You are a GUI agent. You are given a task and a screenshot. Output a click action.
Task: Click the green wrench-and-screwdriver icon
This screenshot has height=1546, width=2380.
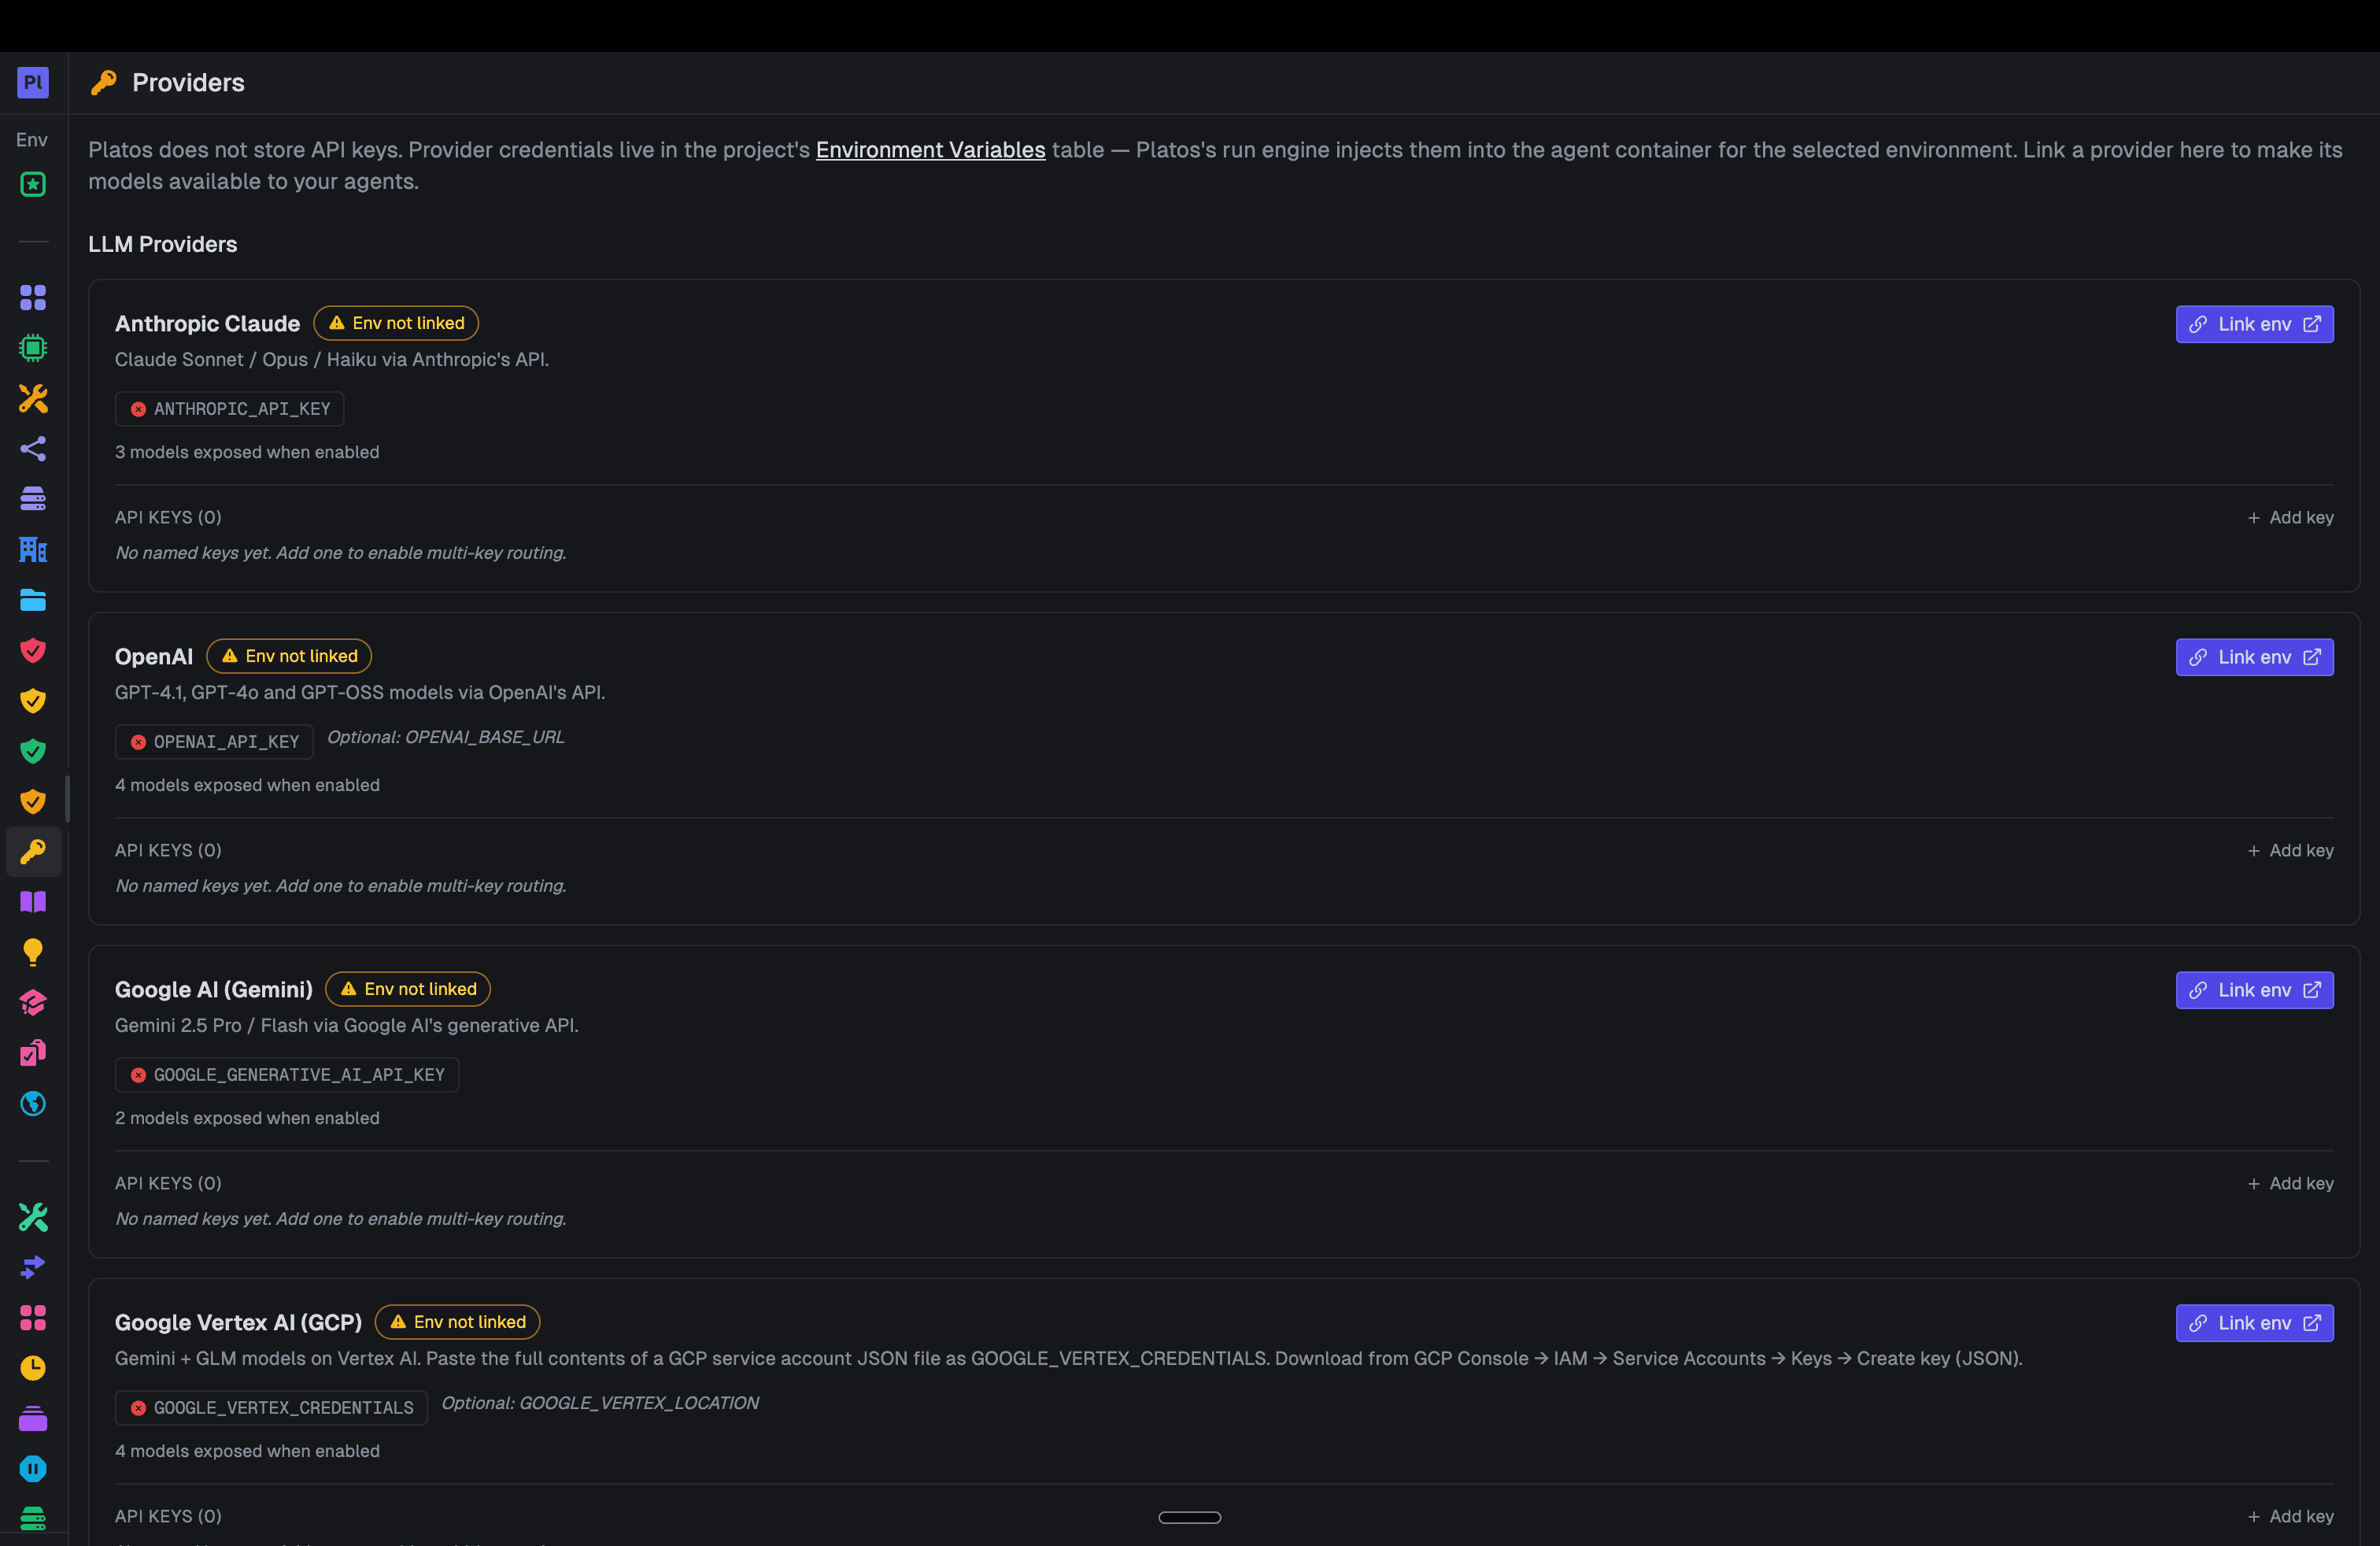(33, 1217)
